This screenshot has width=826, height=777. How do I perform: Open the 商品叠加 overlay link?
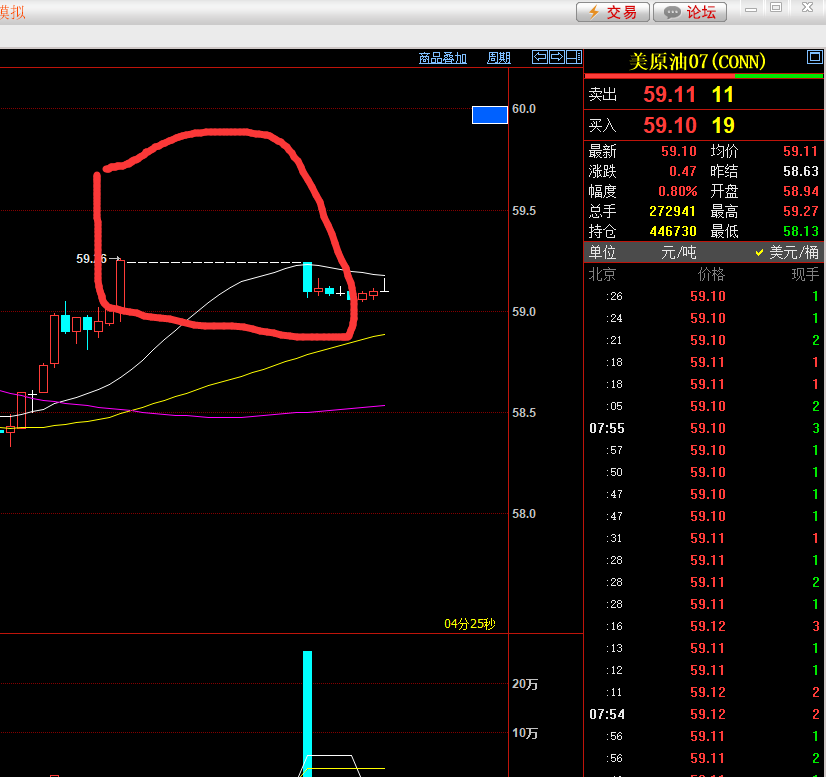tap(442, 58)
